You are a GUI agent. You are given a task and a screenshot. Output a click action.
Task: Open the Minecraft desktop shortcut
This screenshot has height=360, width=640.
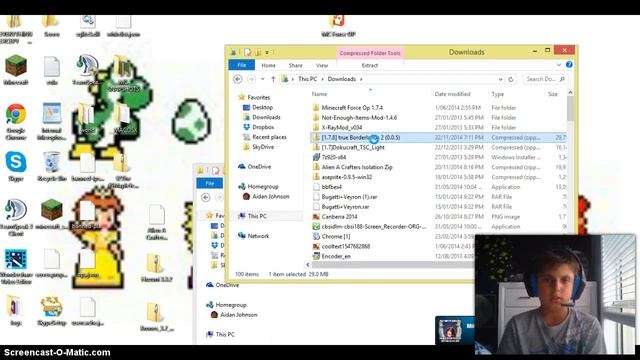click(16, 70)
